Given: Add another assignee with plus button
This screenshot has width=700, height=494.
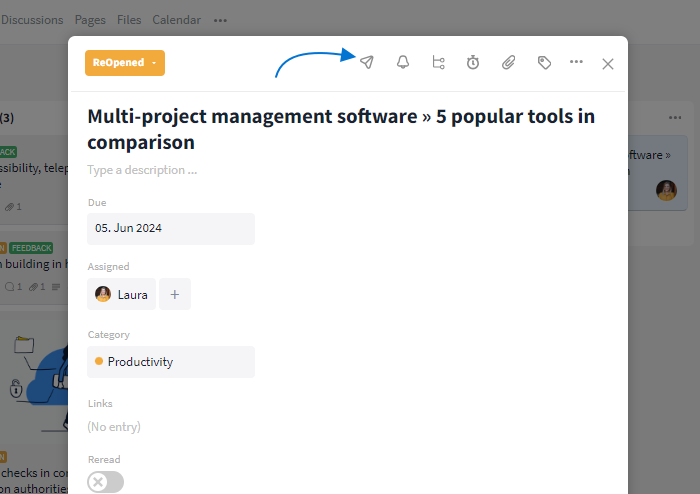Looking at the screenshot, I should click(x=175, y=294).
